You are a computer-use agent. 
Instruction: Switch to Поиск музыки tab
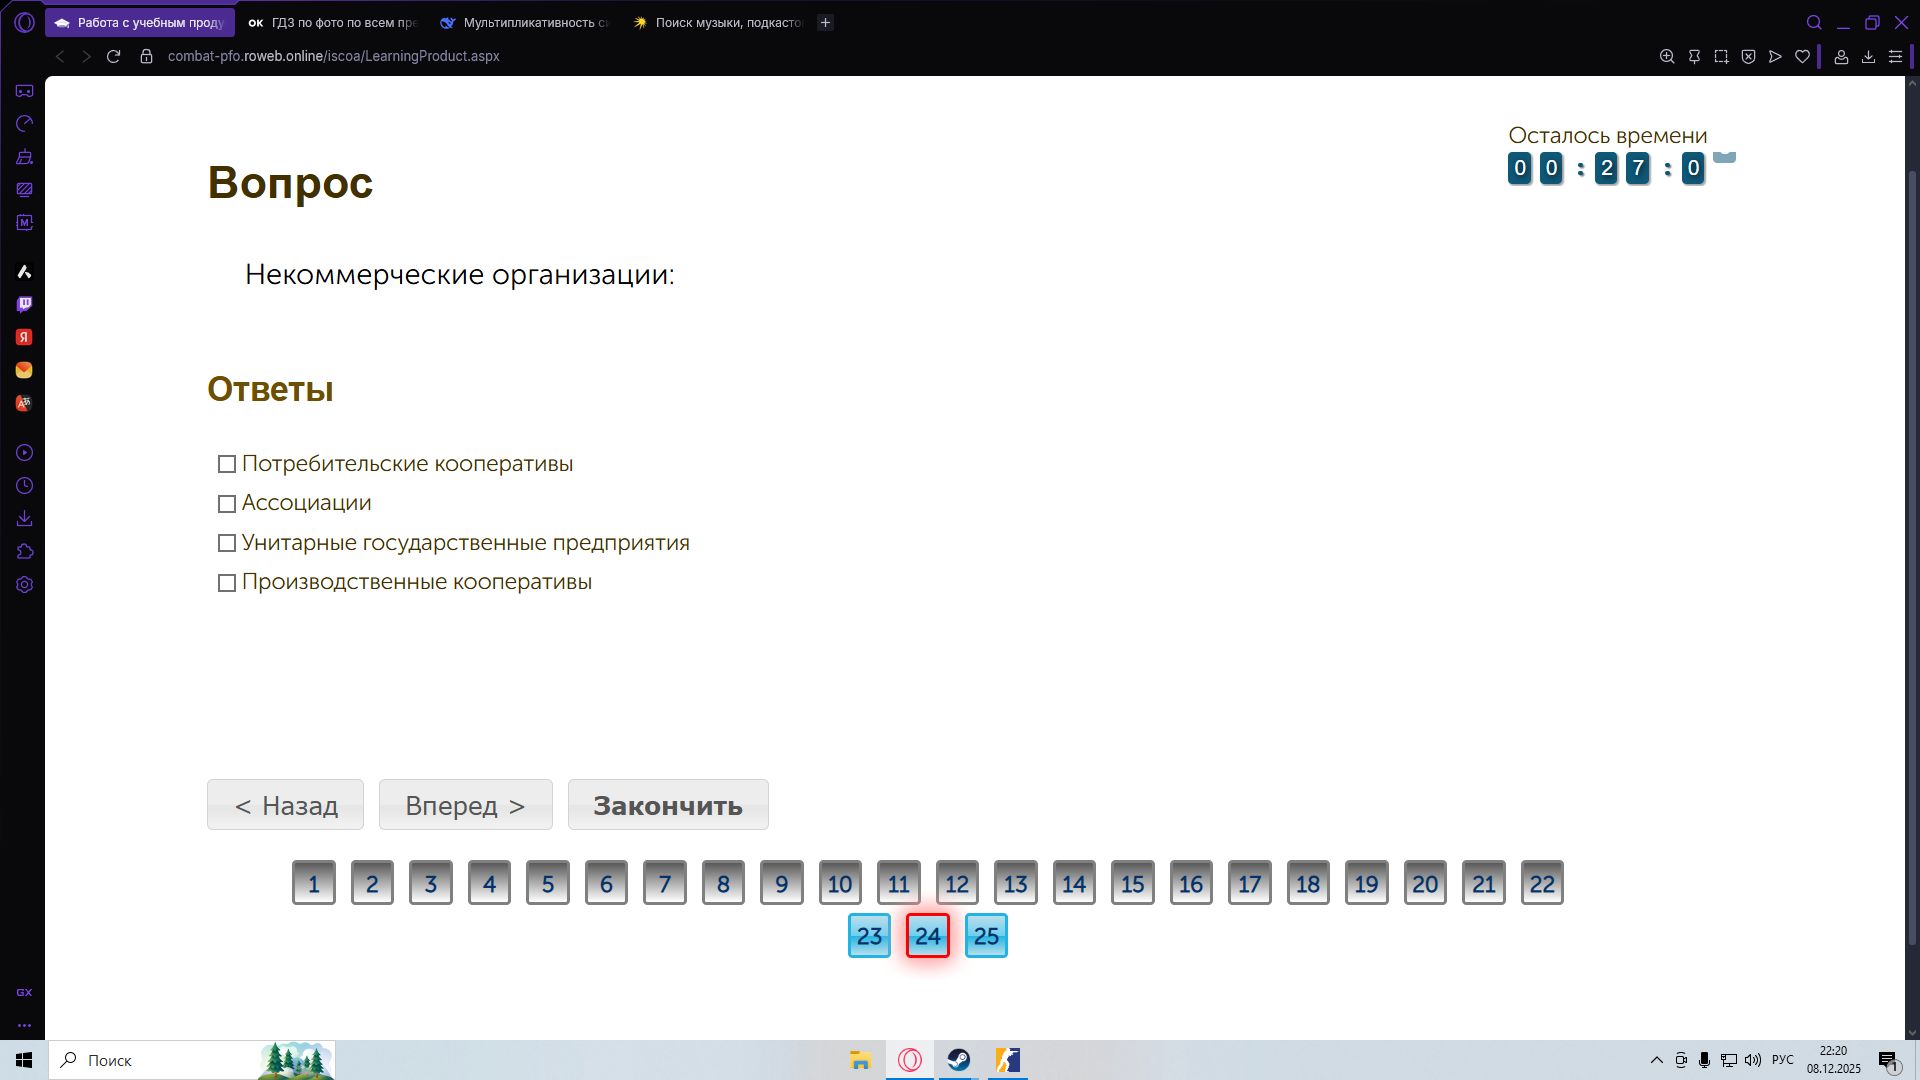coord(717,22)
